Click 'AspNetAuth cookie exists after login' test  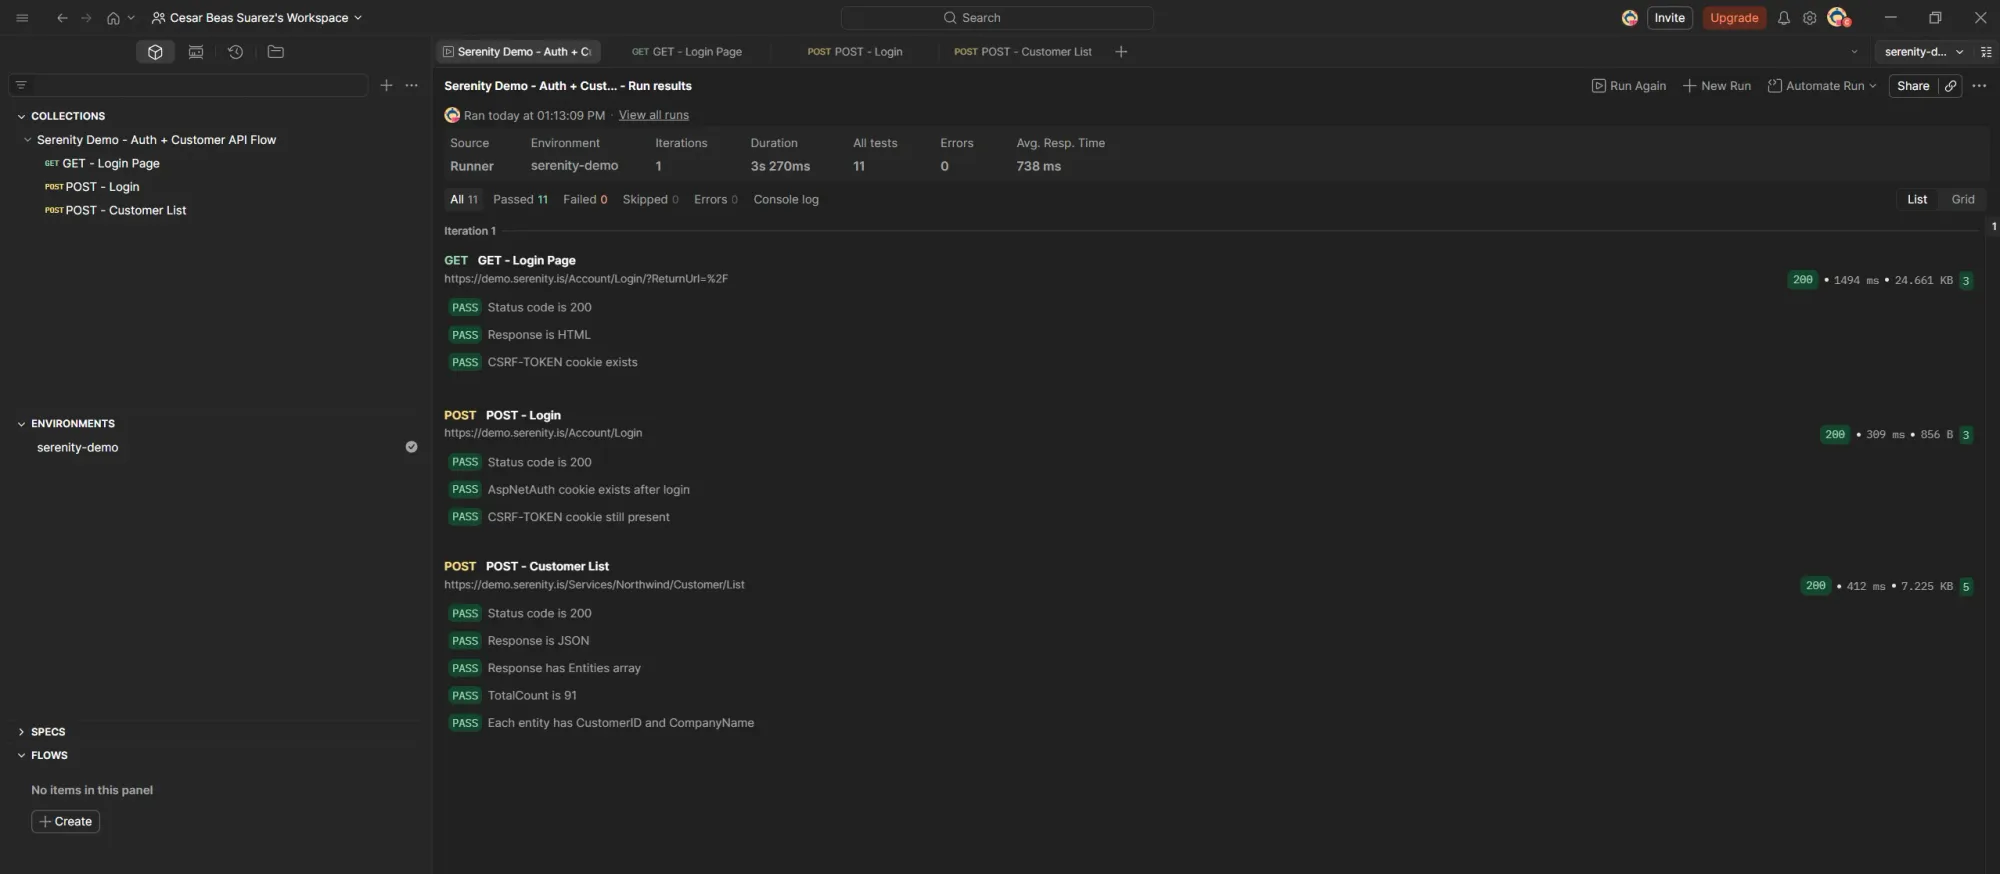click(x=588, y=489)
